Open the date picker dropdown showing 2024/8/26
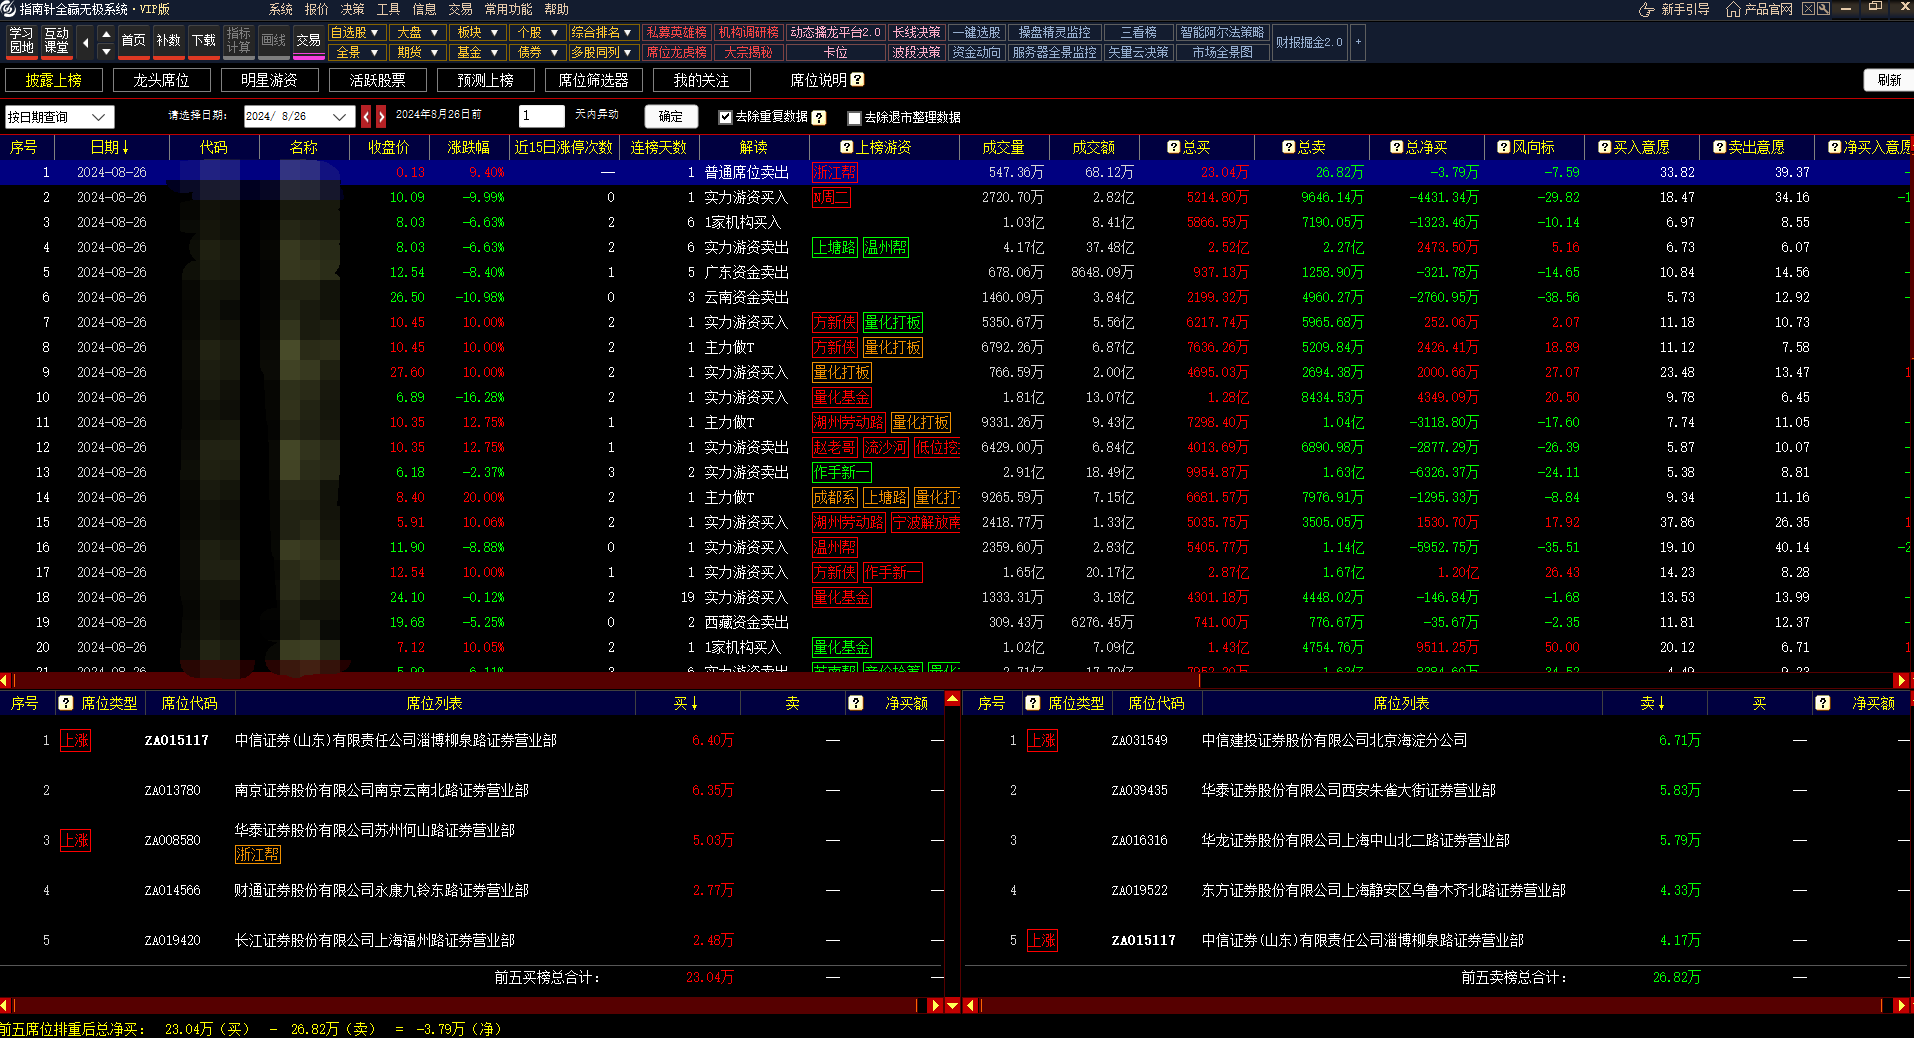 [x=340, y=117]
